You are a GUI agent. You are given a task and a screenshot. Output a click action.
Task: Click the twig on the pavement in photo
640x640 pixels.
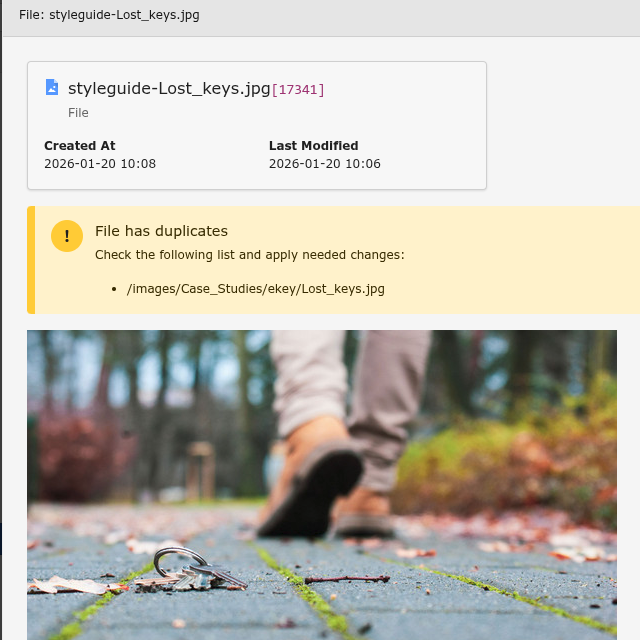[346, 579]
